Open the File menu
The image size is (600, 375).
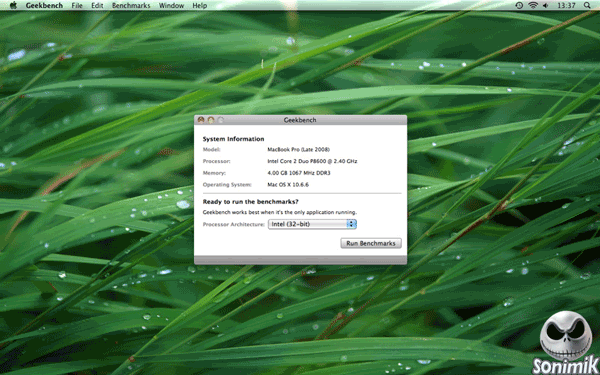77,5
